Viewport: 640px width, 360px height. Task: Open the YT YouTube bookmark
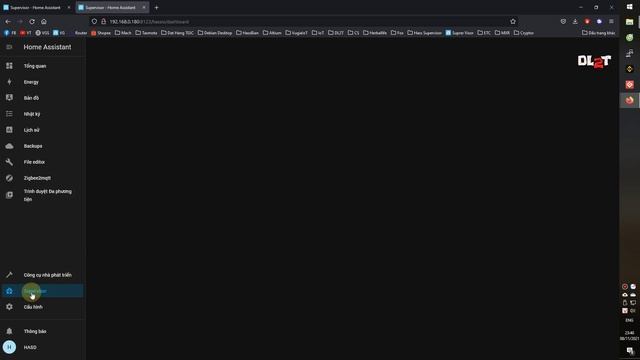25,33
